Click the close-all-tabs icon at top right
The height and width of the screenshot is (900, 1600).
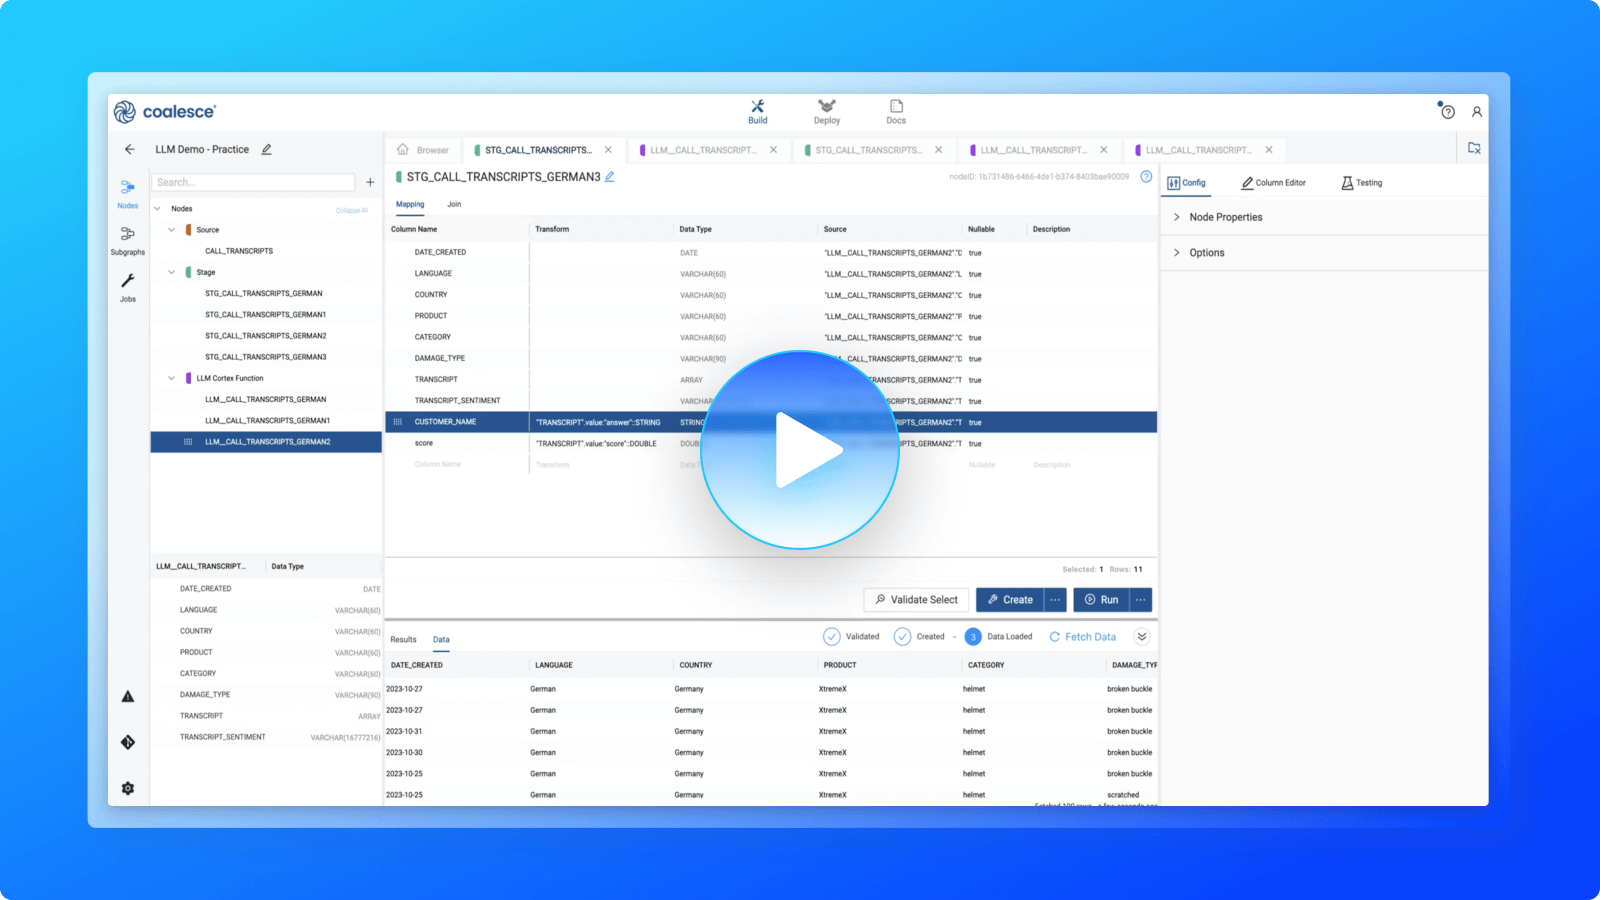(1474, 148)
